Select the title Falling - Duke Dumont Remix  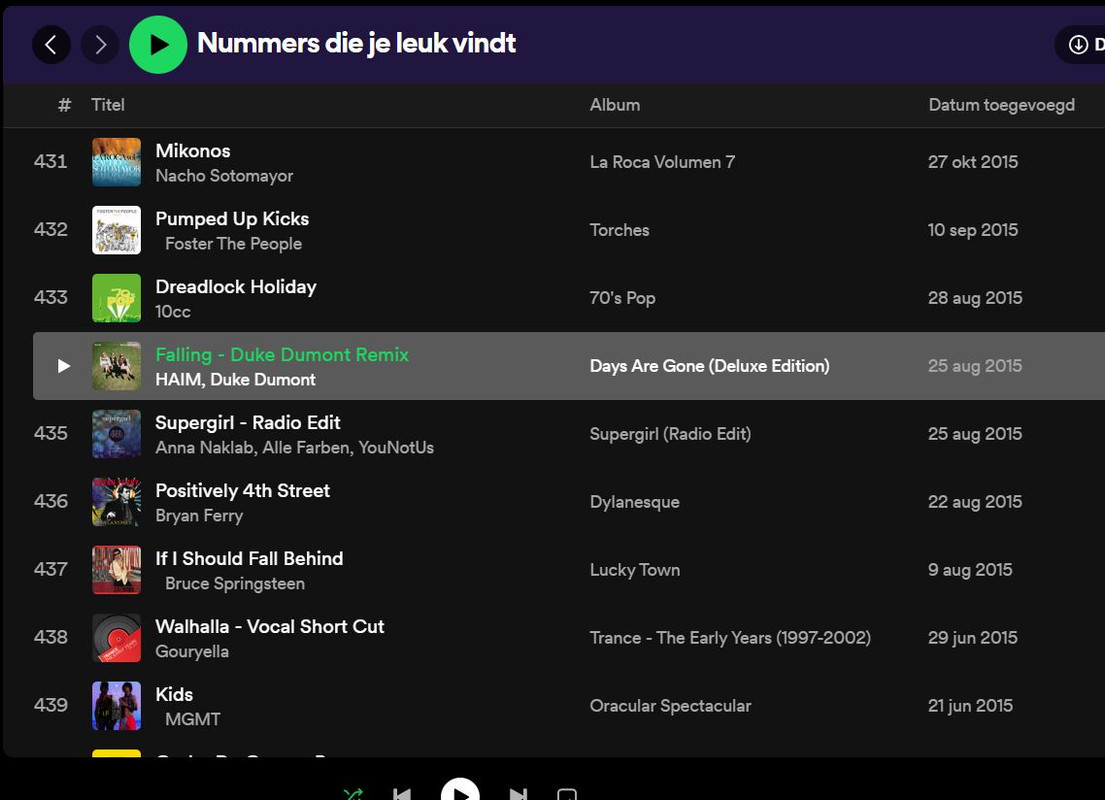click(x=282, y=355)
